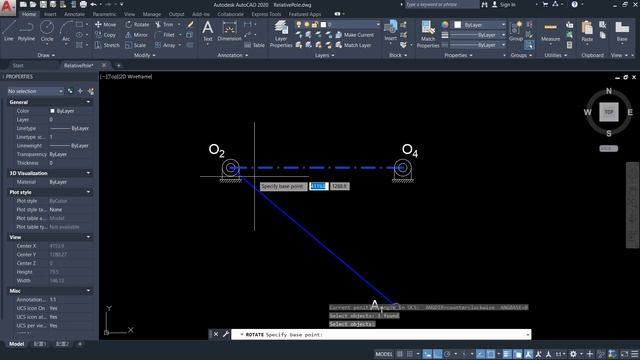640x360 pixels.
Task: Click the MODEL status bar button
Action: [384, 354]
